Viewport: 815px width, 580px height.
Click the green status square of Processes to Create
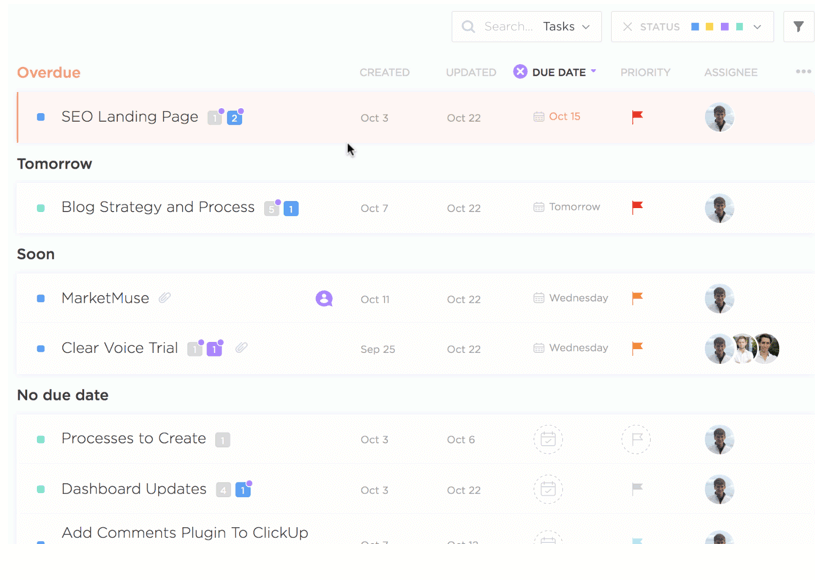coord(41,440)
